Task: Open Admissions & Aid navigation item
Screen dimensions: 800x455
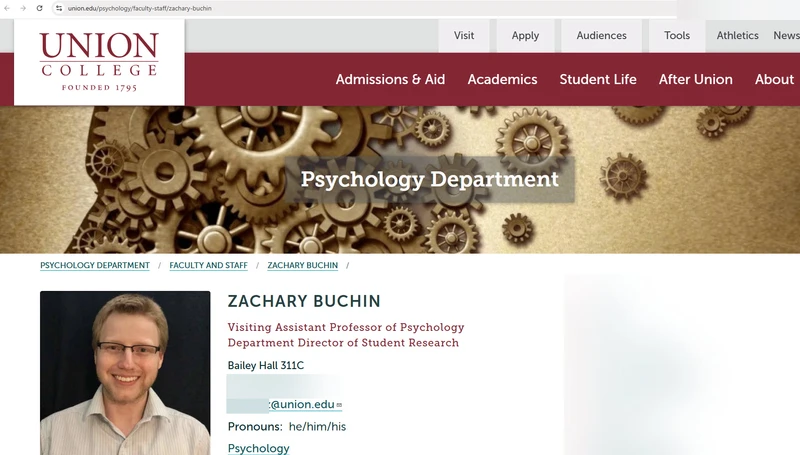Action: click(x=390, y=80)
